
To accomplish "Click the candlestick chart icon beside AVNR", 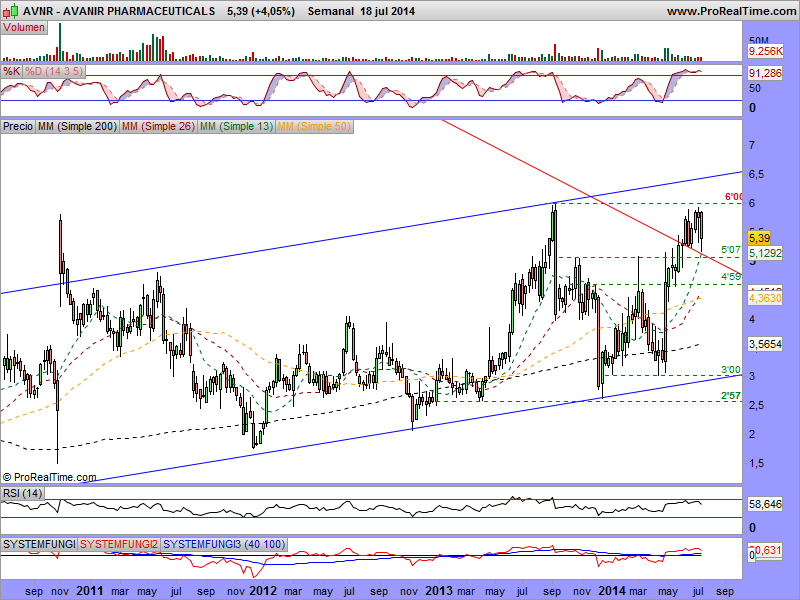I will pos(11,10).
